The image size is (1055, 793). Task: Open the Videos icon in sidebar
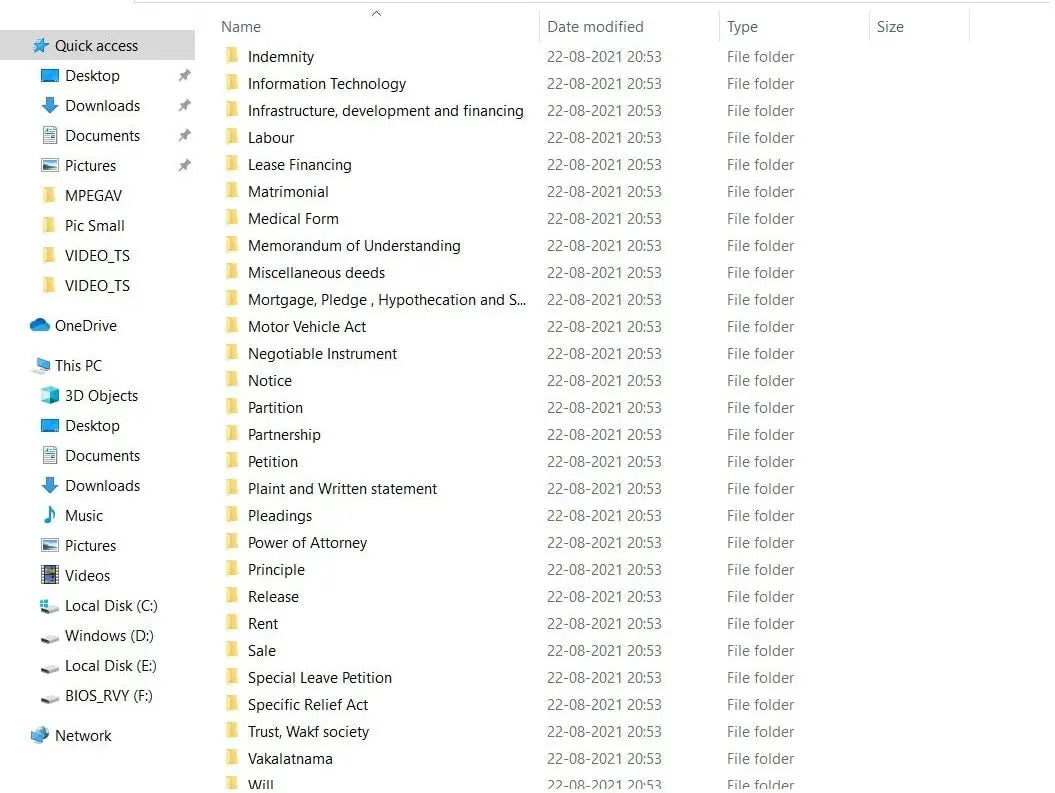(x=49, y=575)
